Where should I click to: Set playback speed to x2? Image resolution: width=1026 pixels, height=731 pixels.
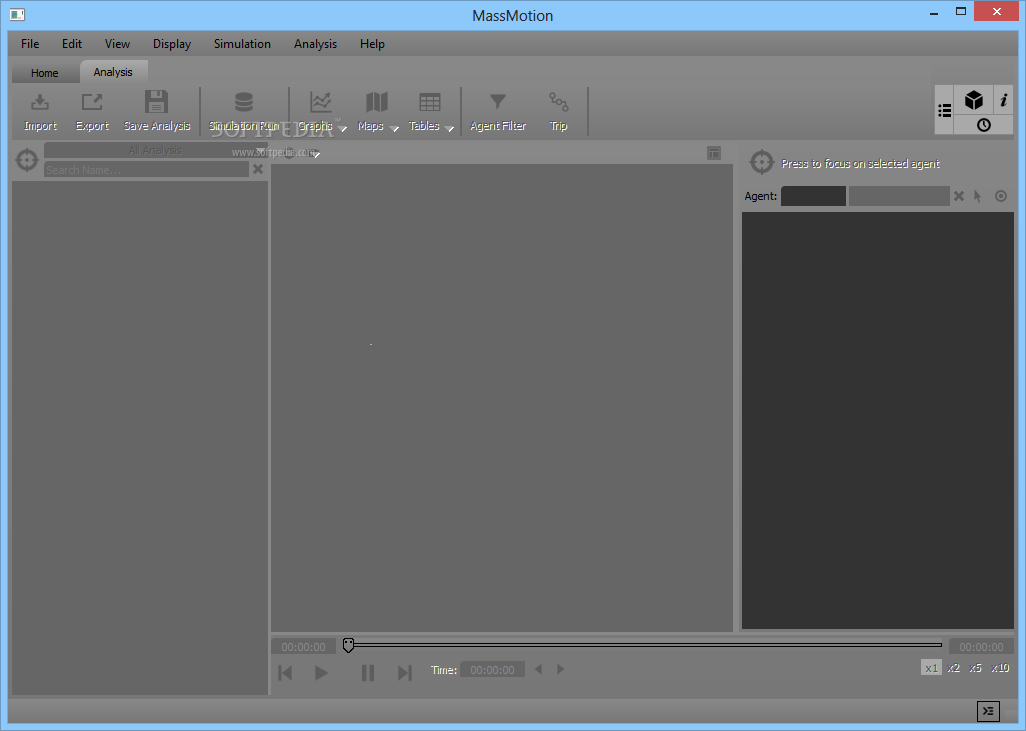(x=953, y=668)
